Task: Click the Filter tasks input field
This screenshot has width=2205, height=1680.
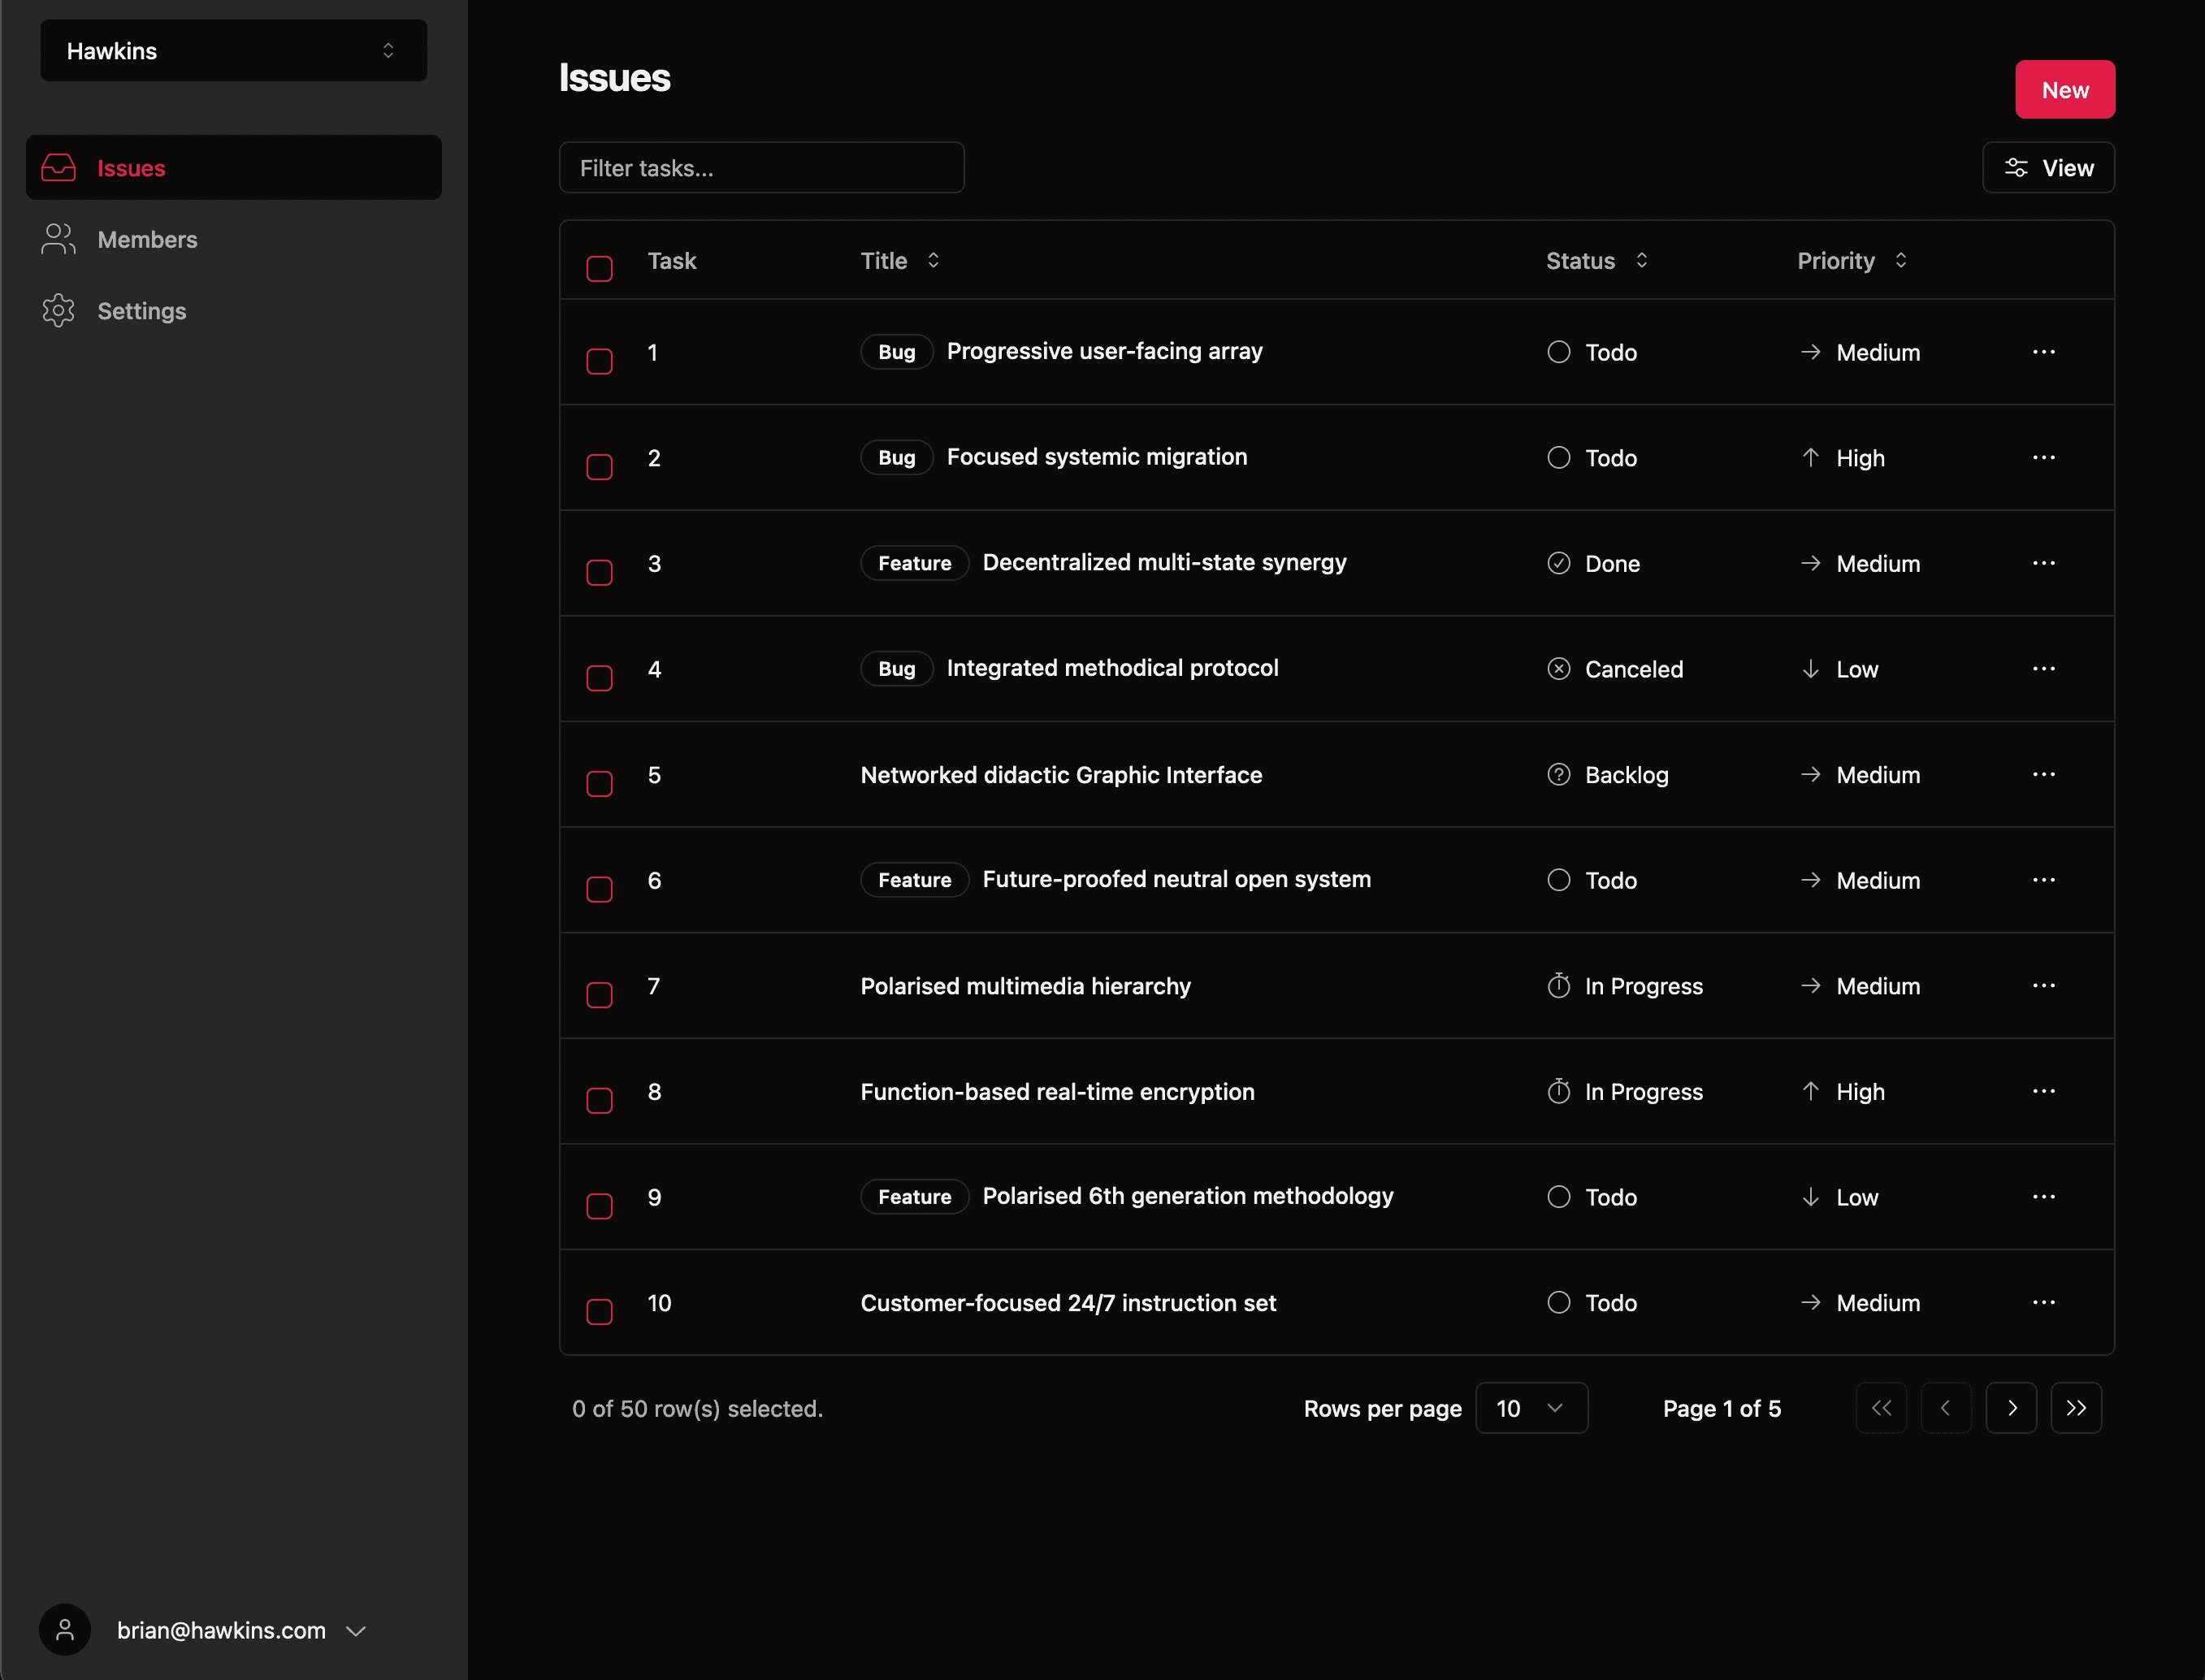Action: coord(762,167)
